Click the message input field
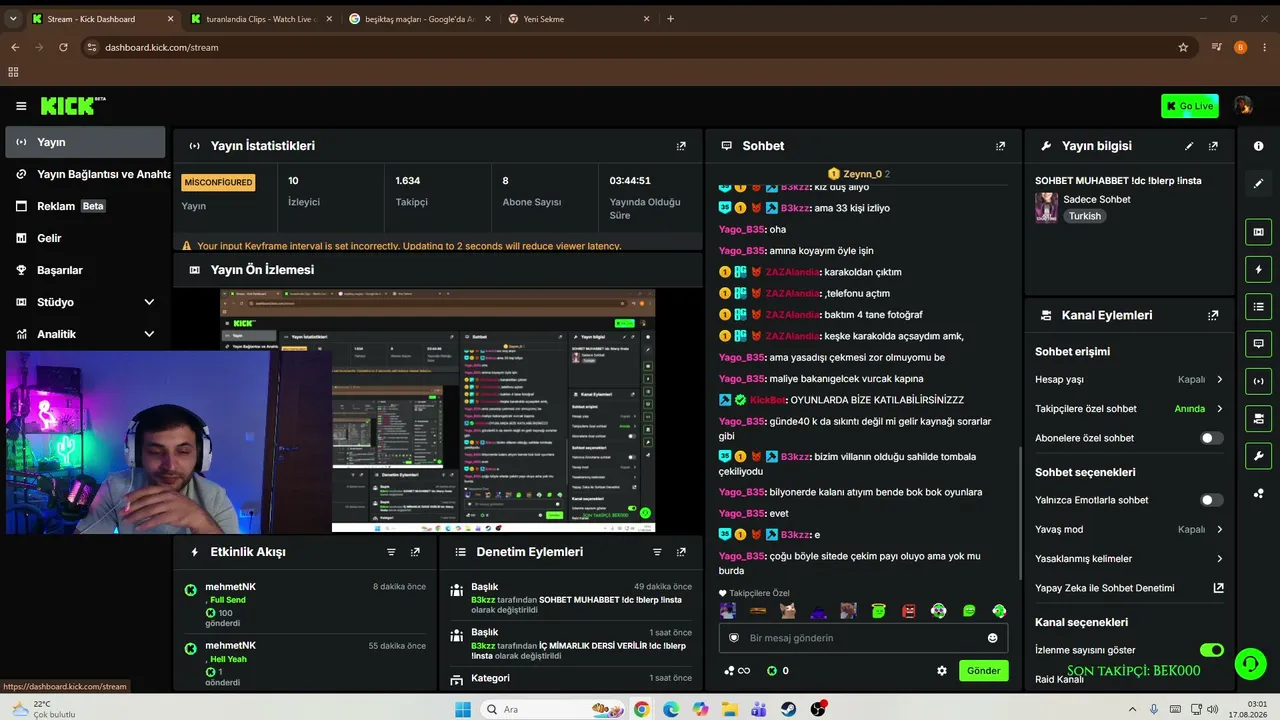This screenshot has height=720, width=1280. [x=863, y=638]
